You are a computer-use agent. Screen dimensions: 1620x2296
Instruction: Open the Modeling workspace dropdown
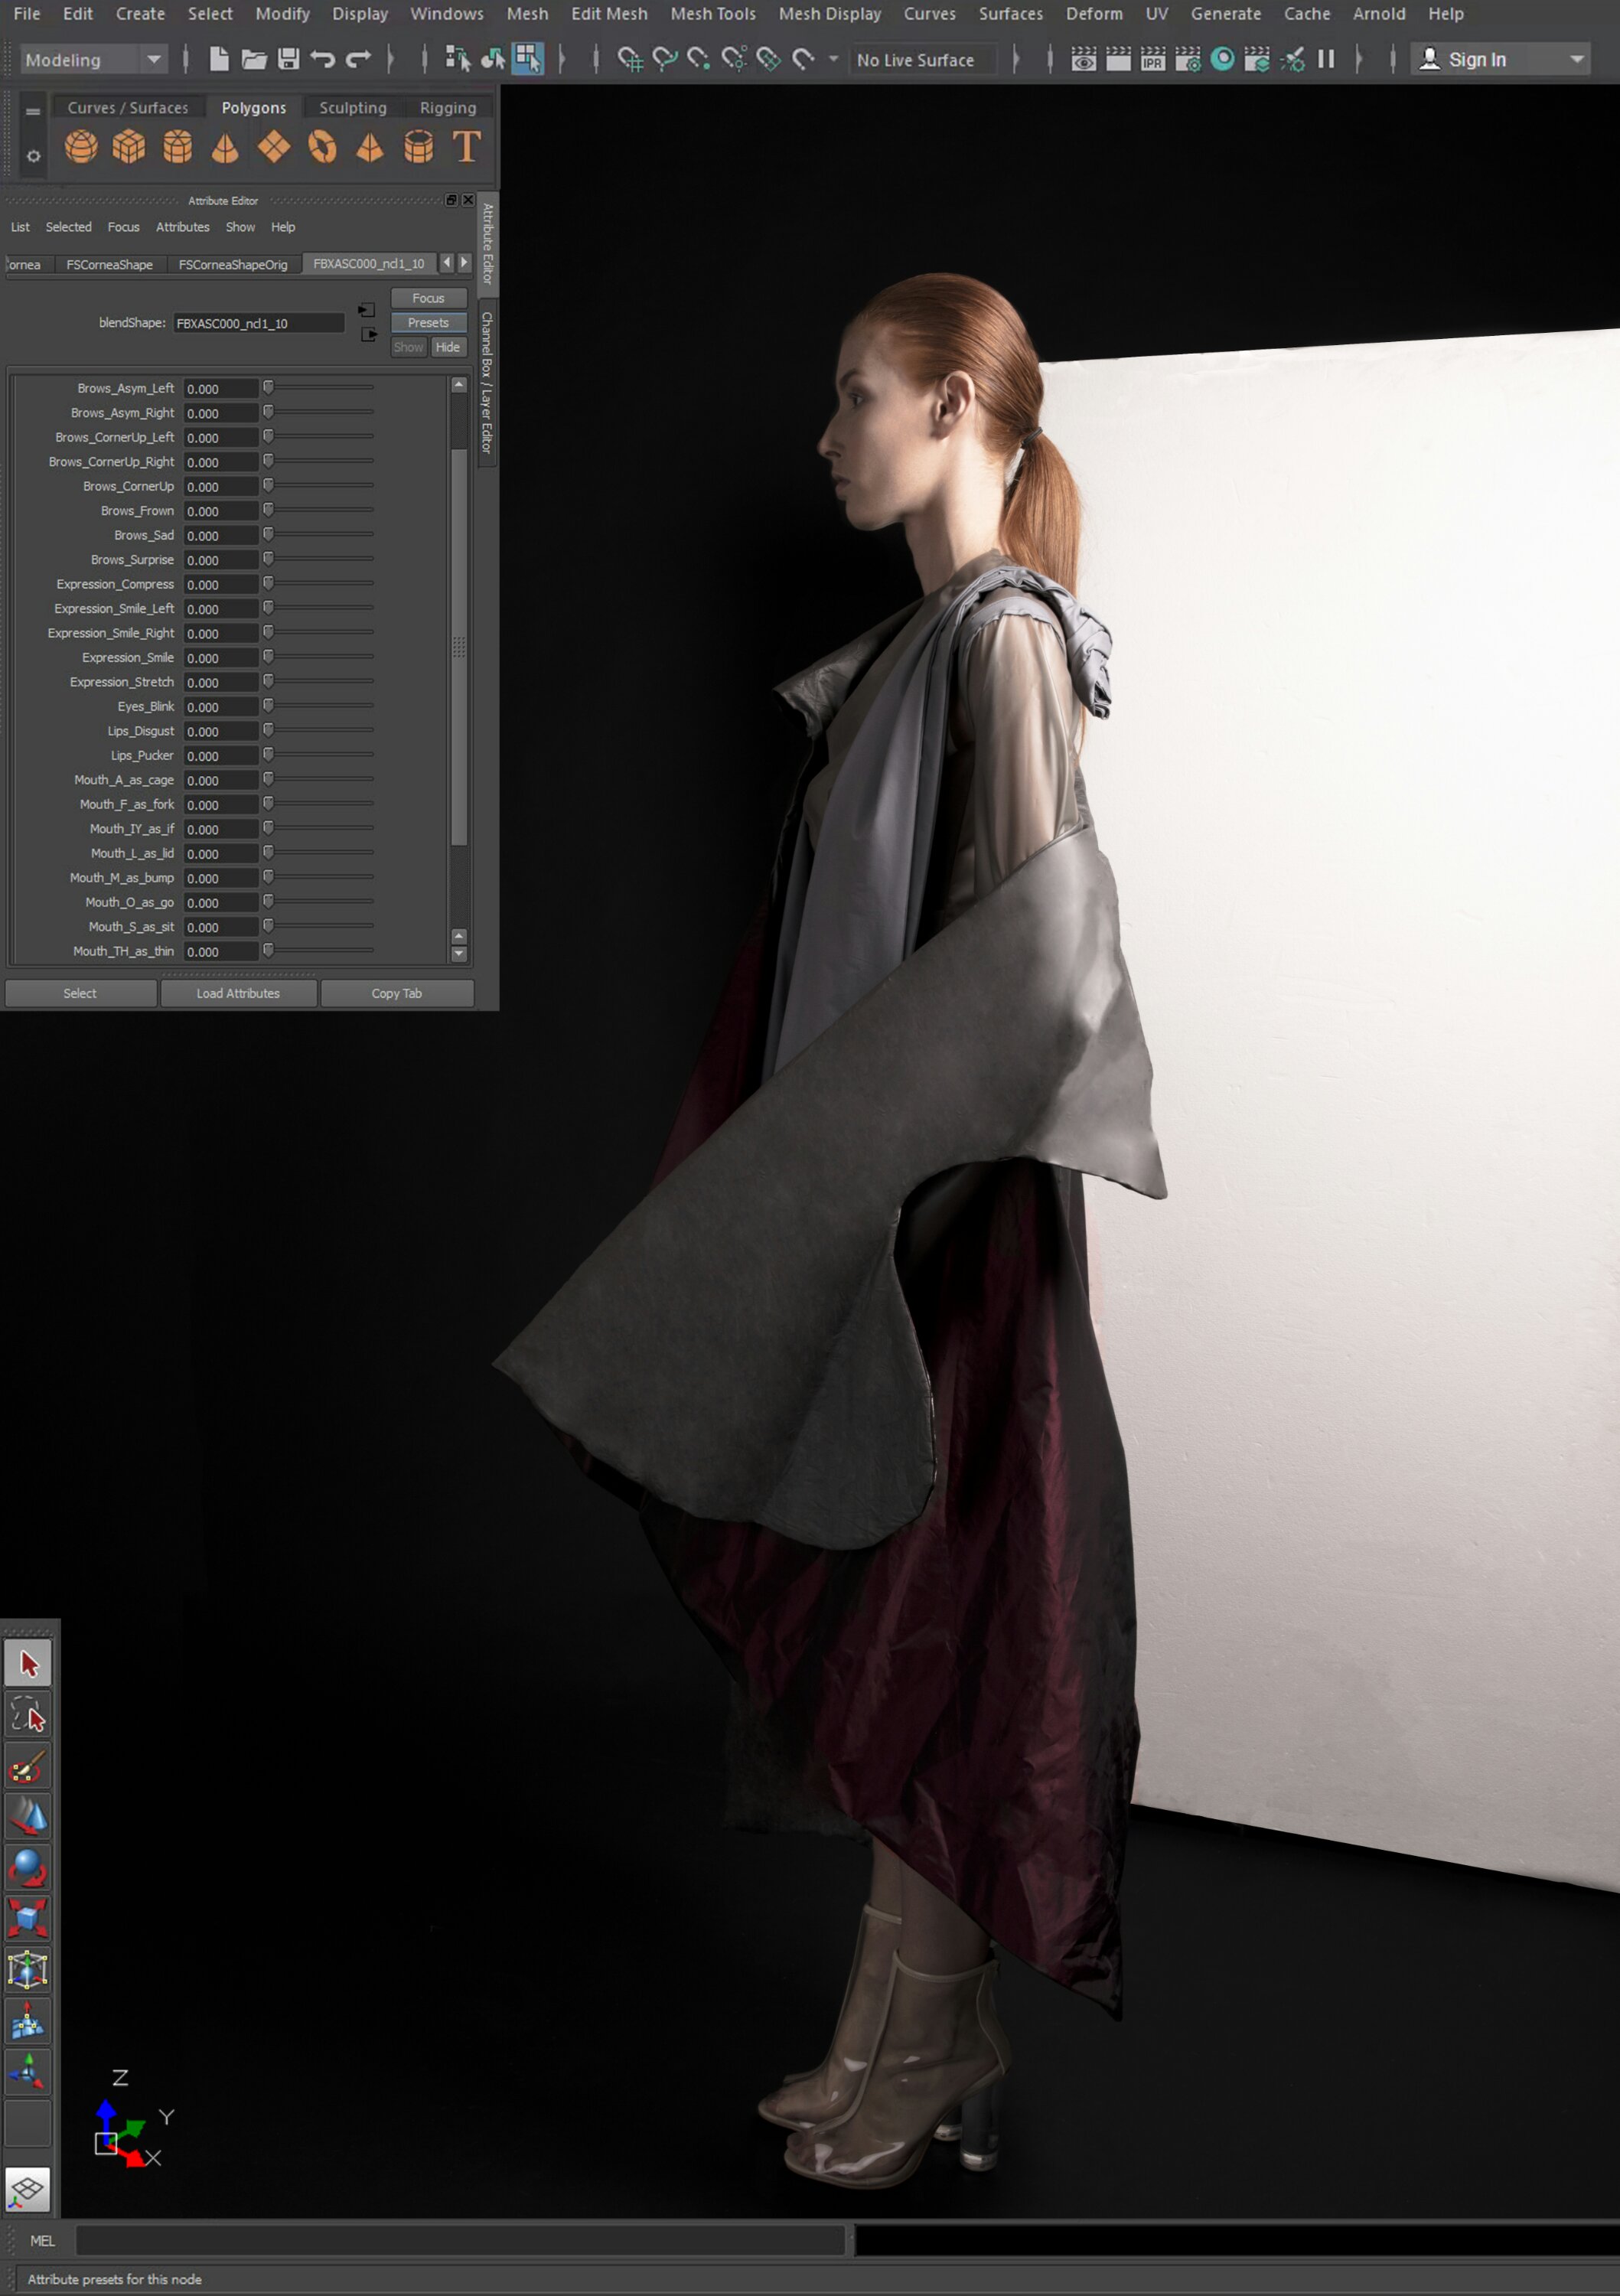92,60
